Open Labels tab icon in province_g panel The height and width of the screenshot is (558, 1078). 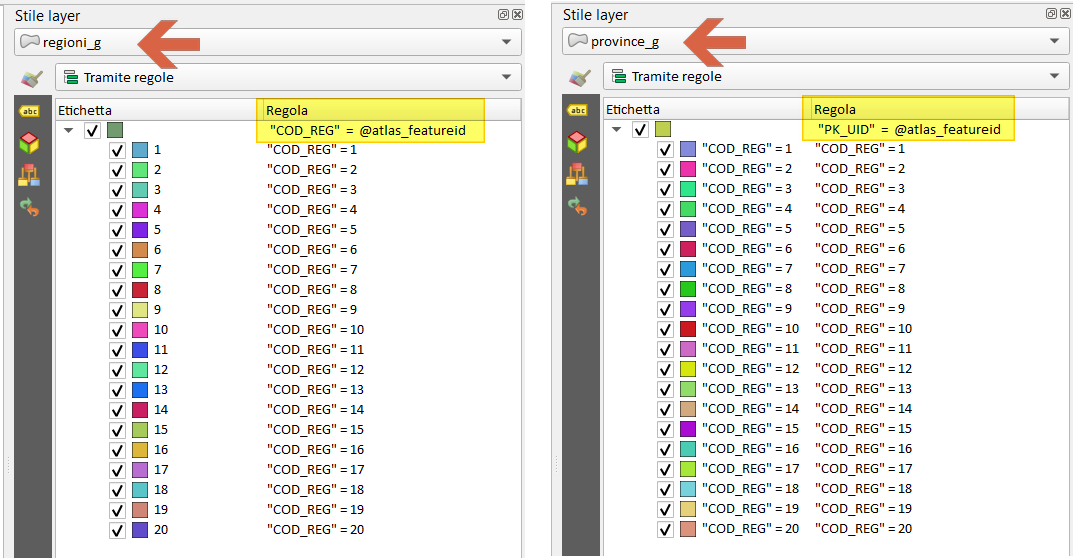(x=577, y=110)
